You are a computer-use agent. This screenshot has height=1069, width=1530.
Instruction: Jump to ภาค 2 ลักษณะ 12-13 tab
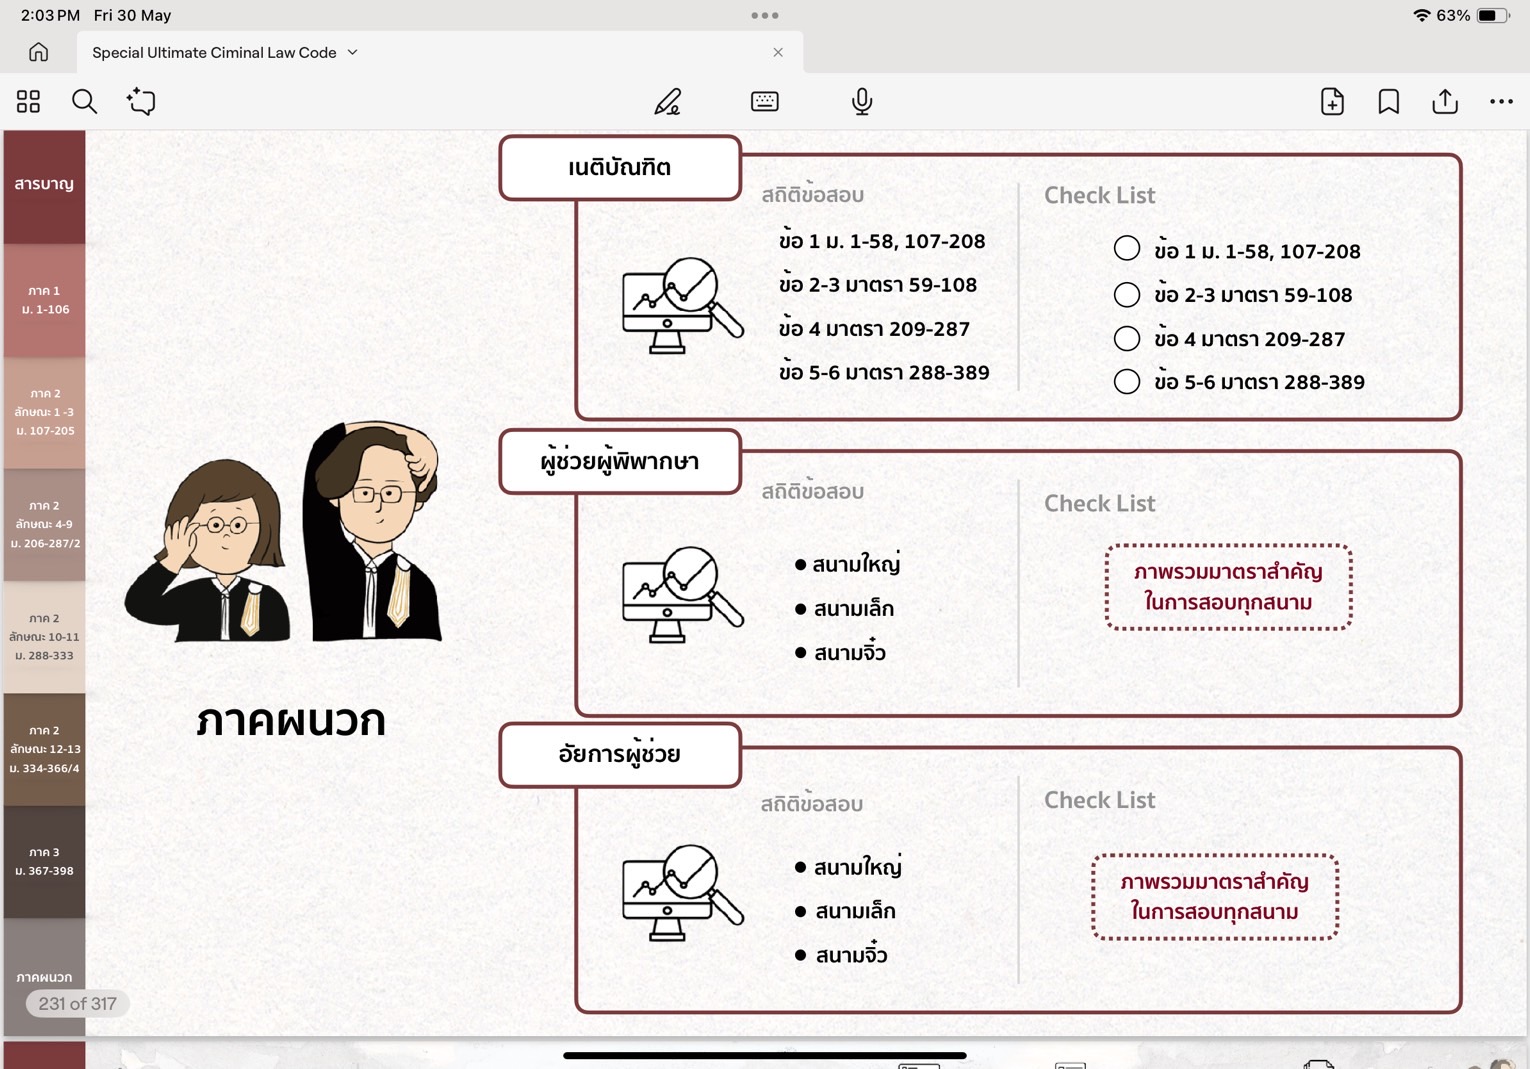click(44, 749)
